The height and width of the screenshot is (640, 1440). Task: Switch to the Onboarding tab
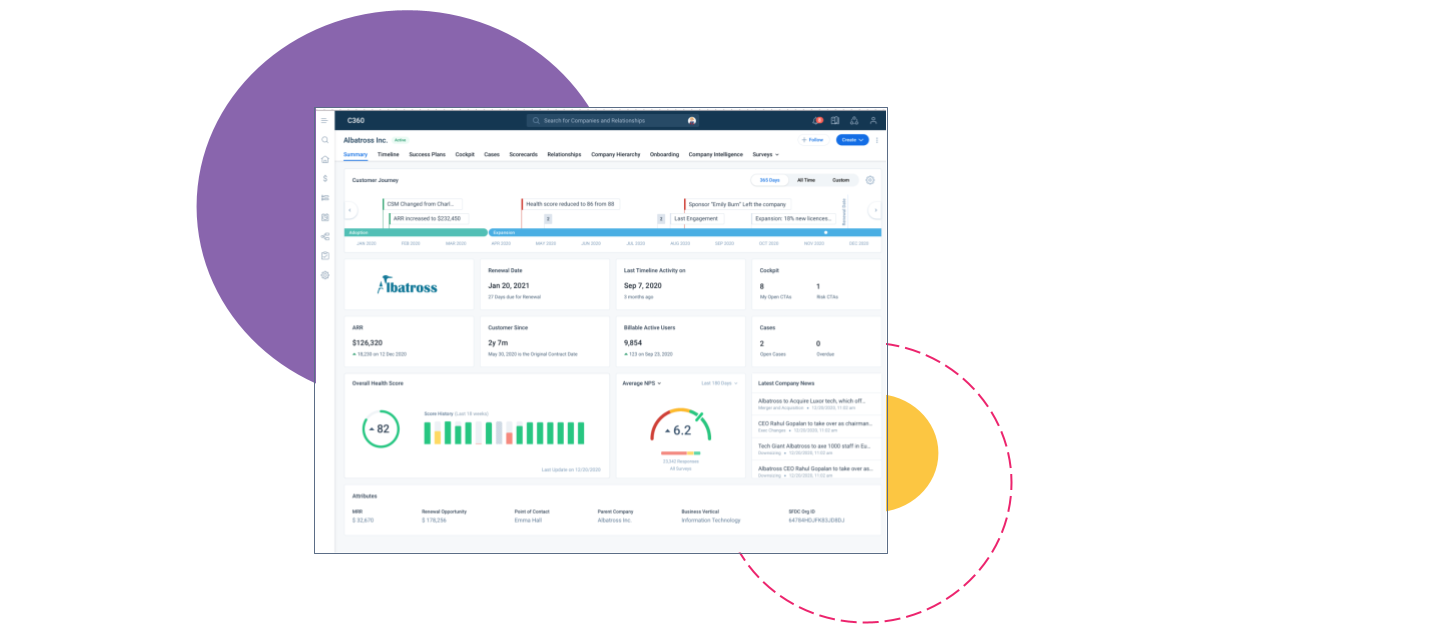(x=664, y=154)
